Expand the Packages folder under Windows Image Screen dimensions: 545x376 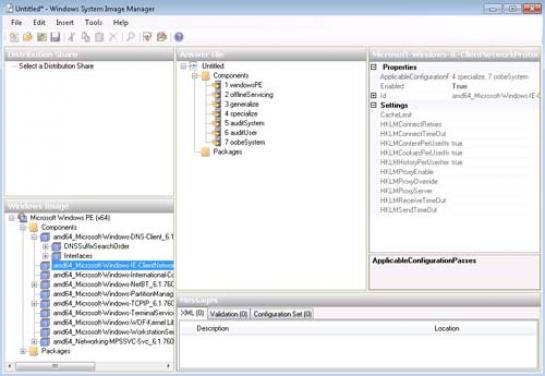pos(23,351)
